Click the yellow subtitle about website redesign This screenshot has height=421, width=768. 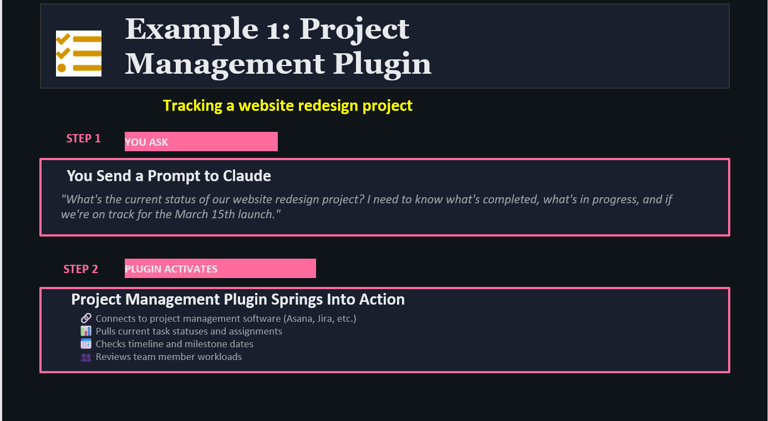pos(287,105)
